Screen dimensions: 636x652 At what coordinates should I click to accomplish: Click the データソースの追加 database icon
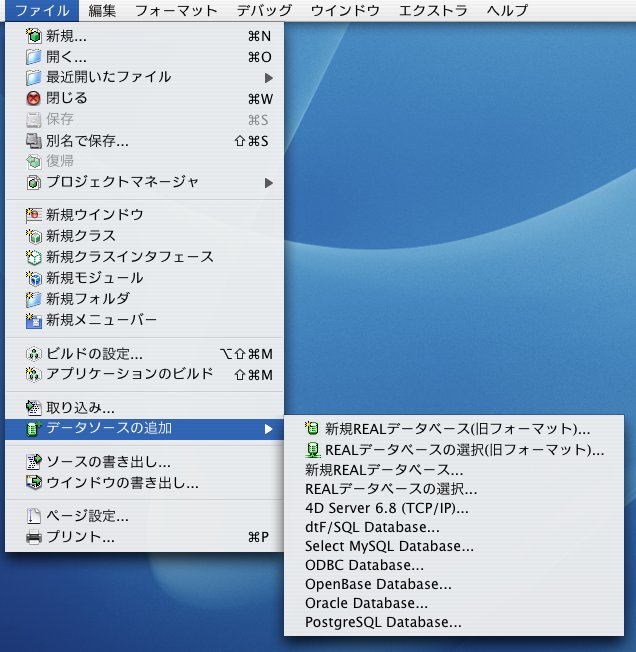(34, 429)
